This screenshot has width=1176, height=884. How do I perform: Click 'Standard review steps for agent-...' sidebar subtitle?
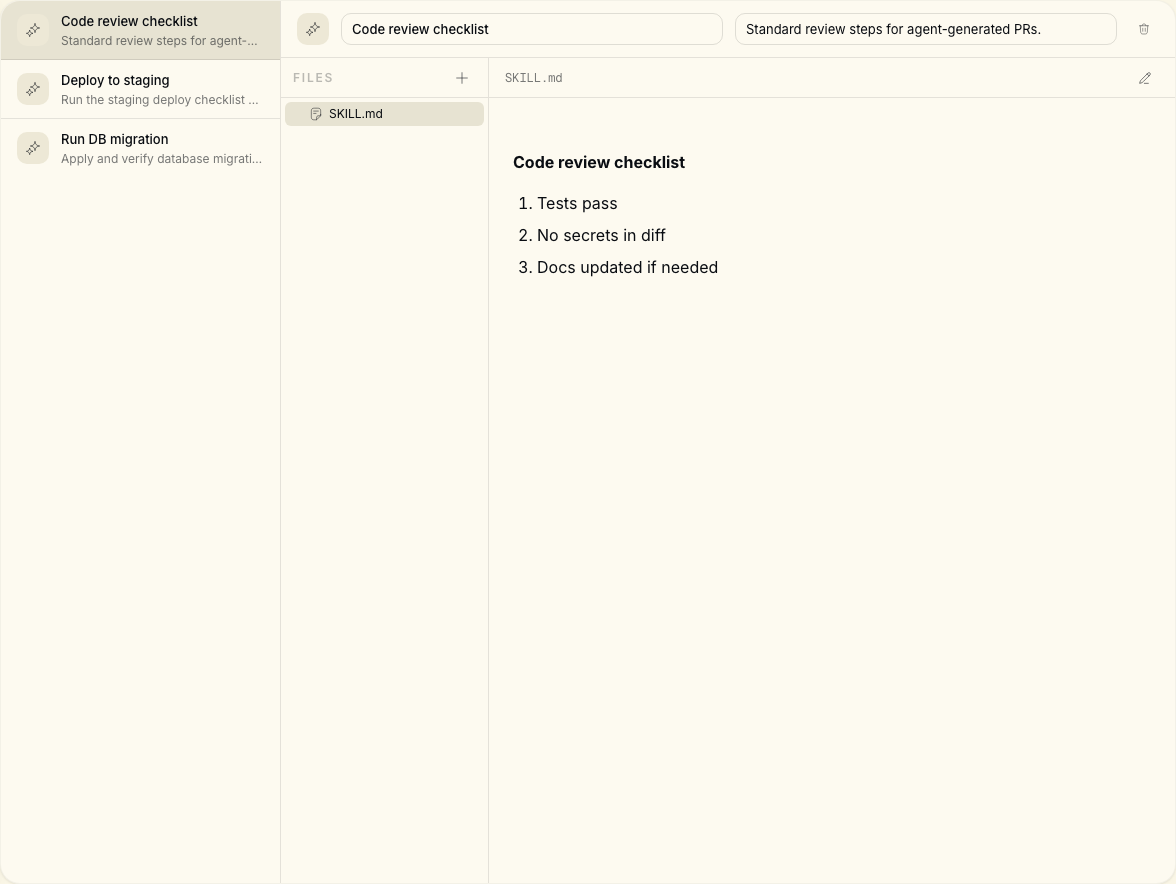coord(159,40)
